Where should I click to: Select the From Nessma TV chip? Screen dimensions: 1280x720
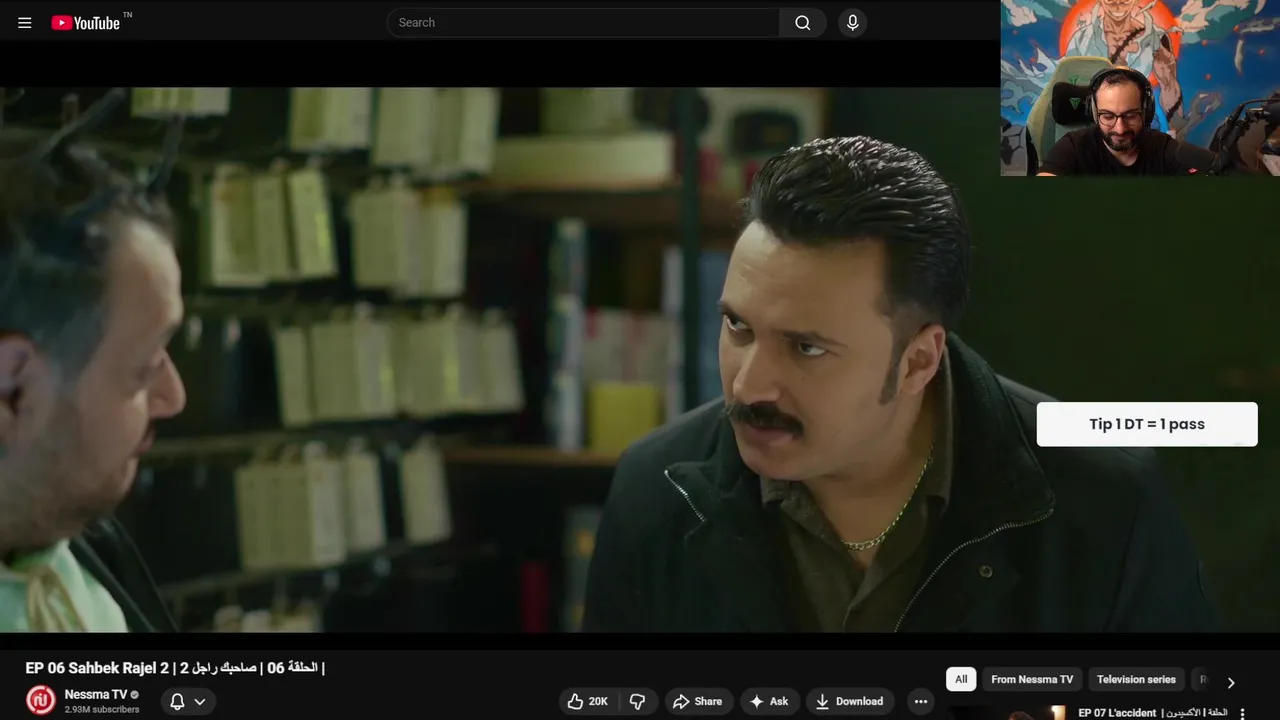click(x=1032, y=679)
